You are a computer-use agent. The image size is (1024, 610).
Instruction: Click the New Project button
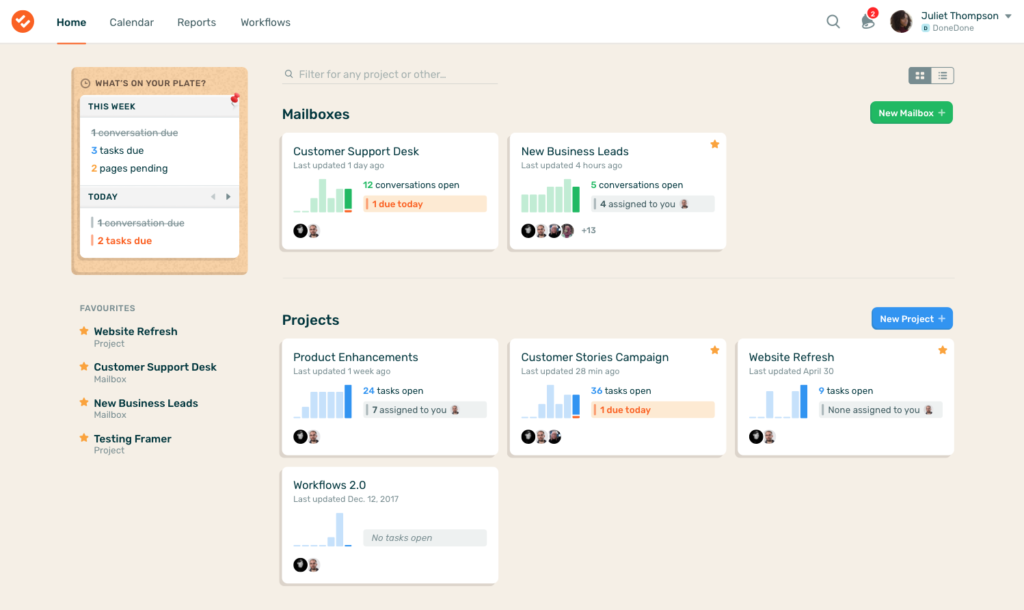coord(911,318)
